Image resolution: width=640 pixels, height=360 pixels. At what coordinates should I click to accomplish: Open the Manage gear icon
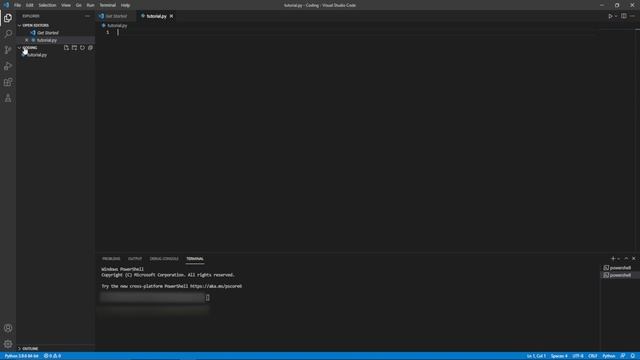(8, 344)
